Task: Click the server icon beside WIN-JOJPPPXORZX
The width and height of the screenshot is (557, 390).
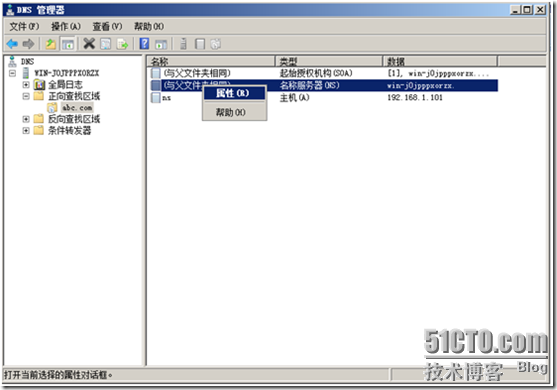Action: (26, 73)
